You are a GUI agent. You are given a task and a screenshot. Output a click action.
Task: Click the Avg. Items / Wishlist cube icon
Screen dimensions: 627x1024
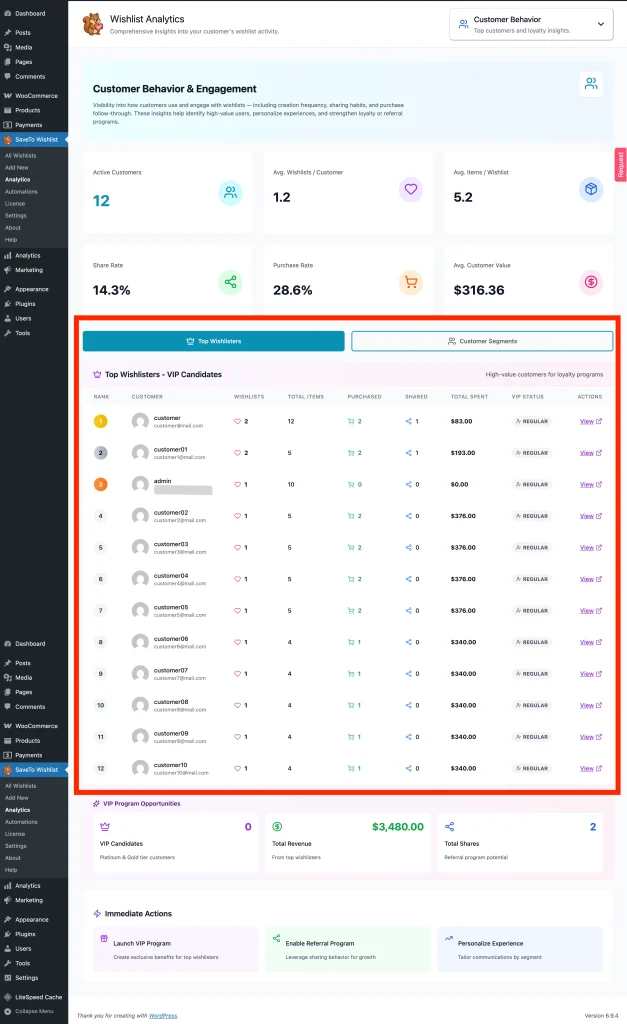pos(591,189)
